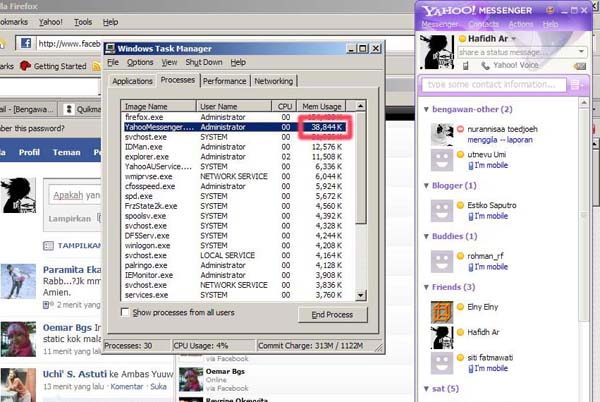Viewport: 600px width, 402px height.
Task: Click the mobile icon under utnevu Umi
Action: 471,166
